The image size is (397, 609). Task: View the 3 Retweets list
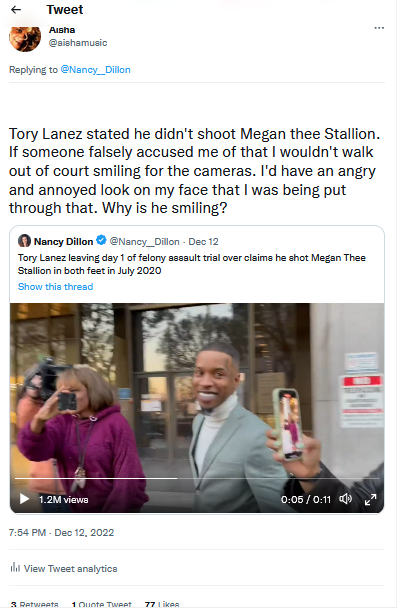34,604
